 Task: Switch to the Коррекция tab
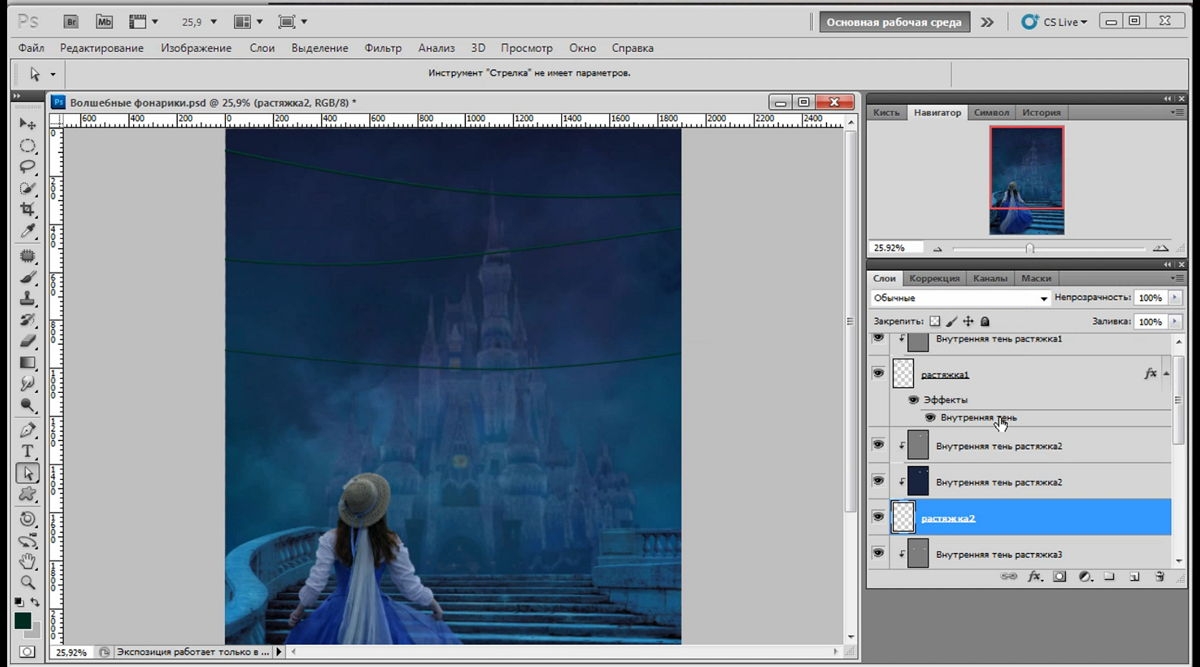935,278
